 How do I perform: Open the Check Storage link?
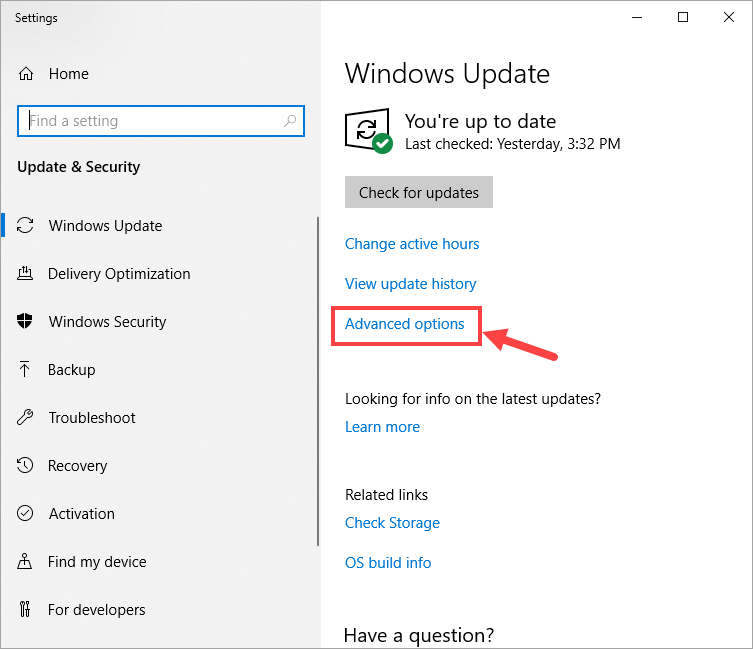pos(392,523)
